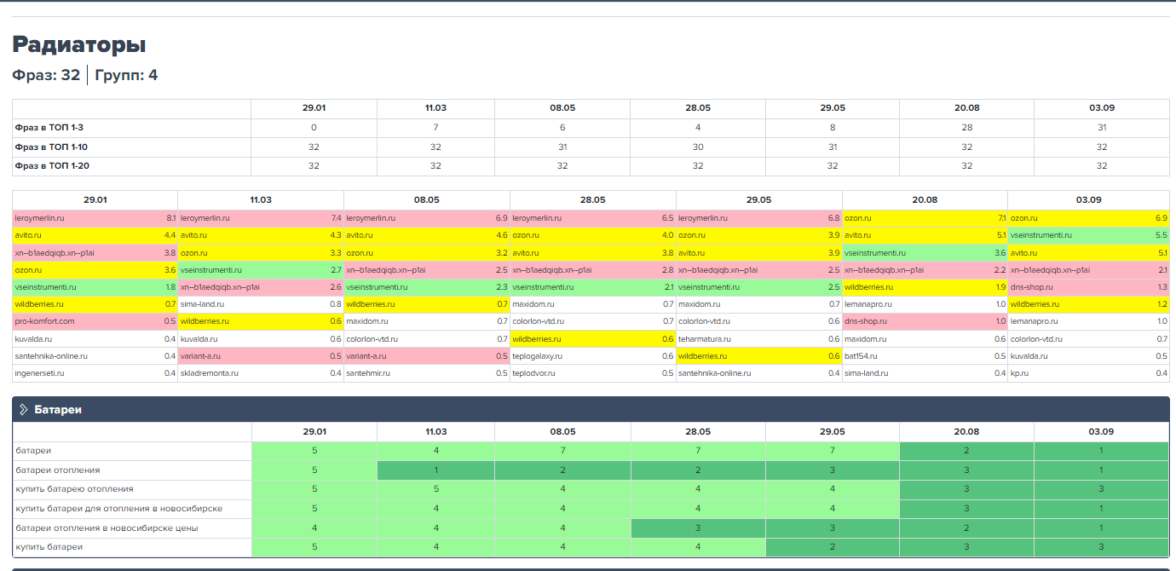Click the 'купить батареи' phrase row label
Image resolution: width=1176 pixels, height=571 pixels.
tap(49, 547)
